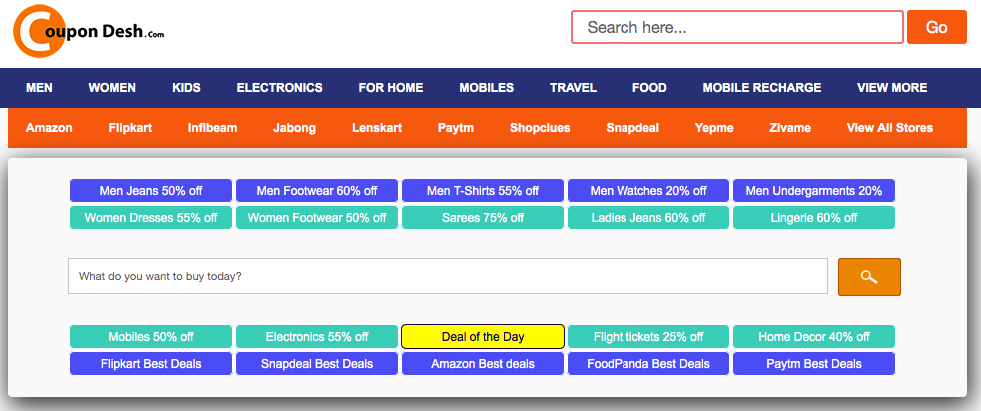981x411 pixels.
Task: Click the Go search button
Action: coord(937,27)
